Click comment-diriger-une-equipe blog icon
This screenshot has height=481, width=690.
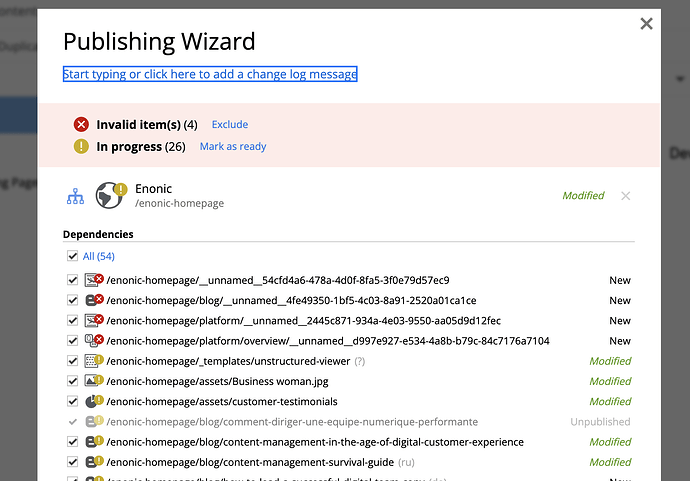click(x=92, y=422)
